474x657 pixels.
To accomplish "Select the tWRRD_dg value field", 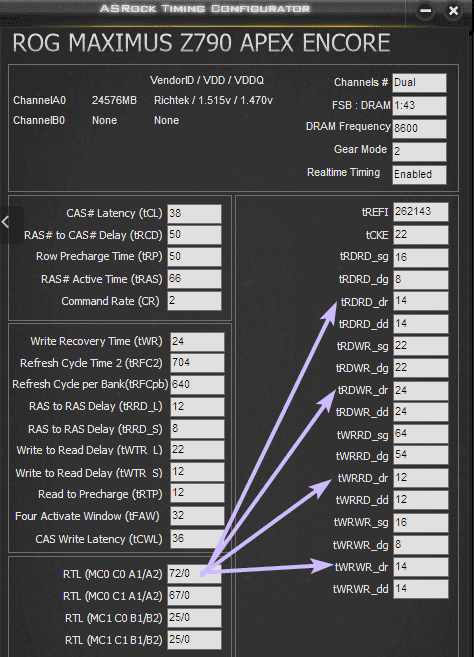I will 421,455.
